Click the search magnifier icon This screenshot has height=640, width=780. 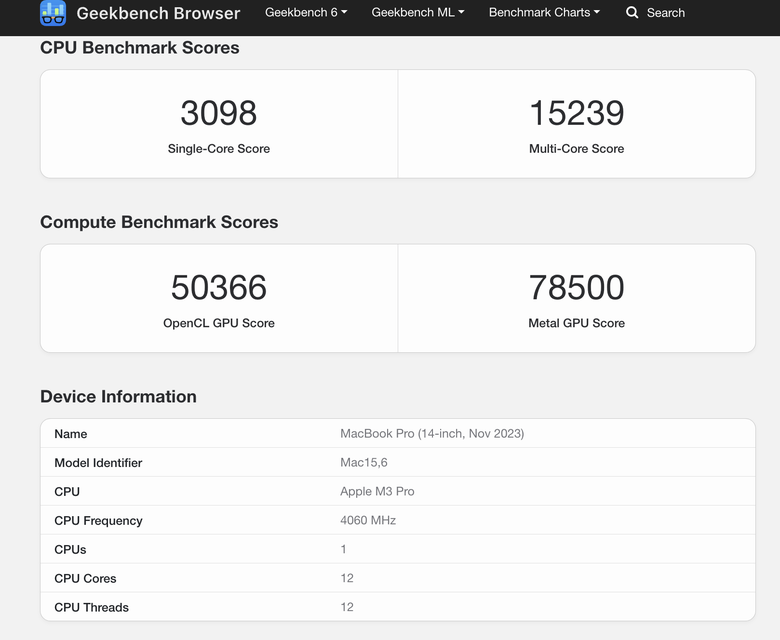click(632, 12)
